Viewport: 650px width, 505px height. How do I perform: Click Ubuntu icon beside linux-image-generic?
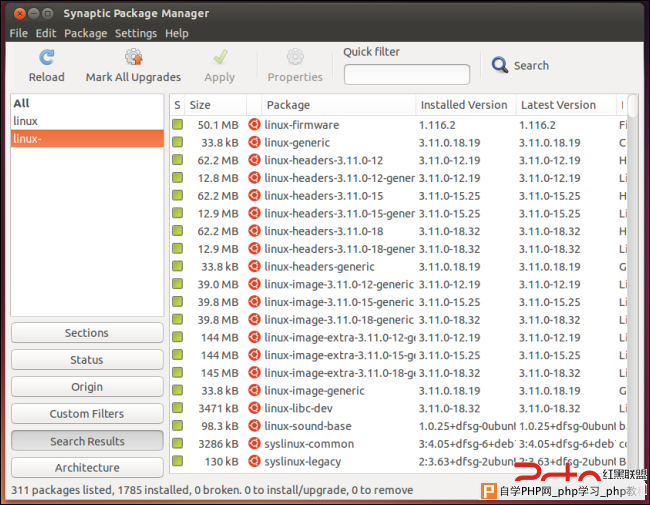[x=254, y=390]
